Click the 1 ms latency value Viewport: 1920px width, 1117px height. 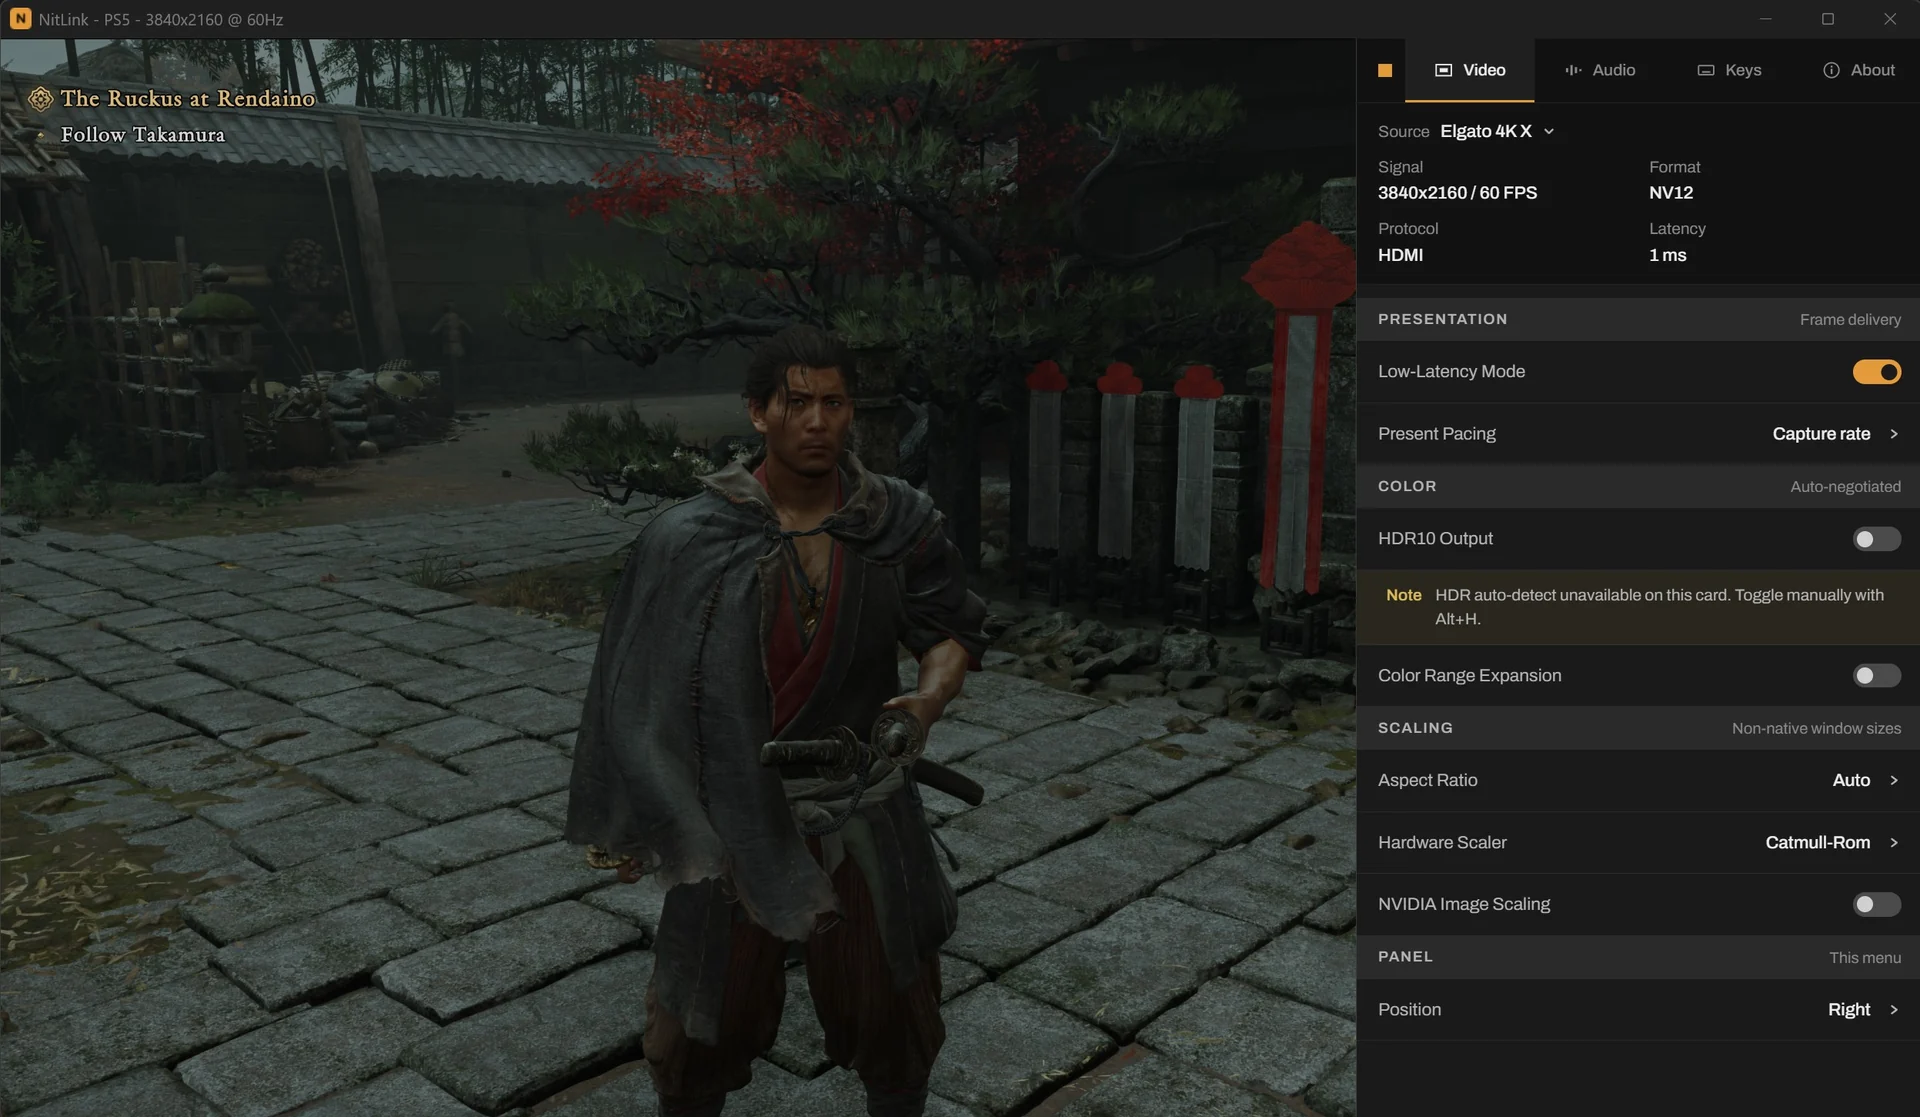[1667, 255]
